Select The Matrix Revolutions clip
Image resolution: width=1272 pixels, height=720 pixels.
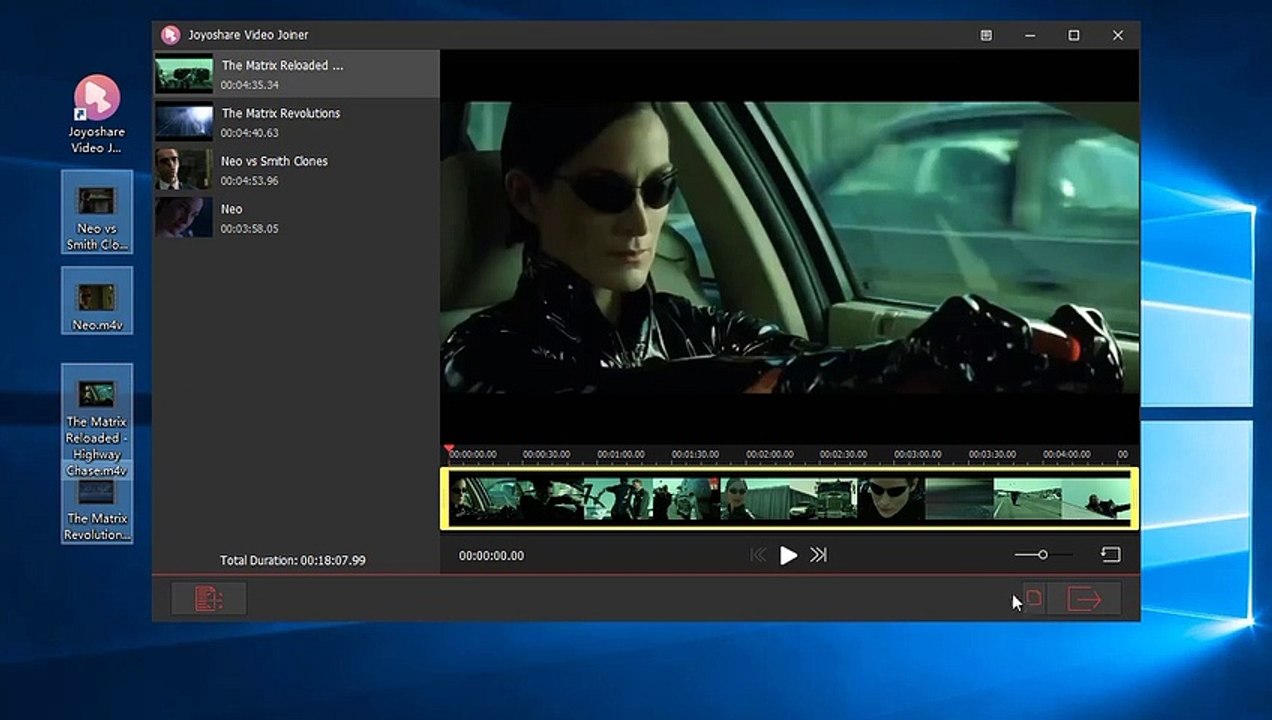coord(296,122)
